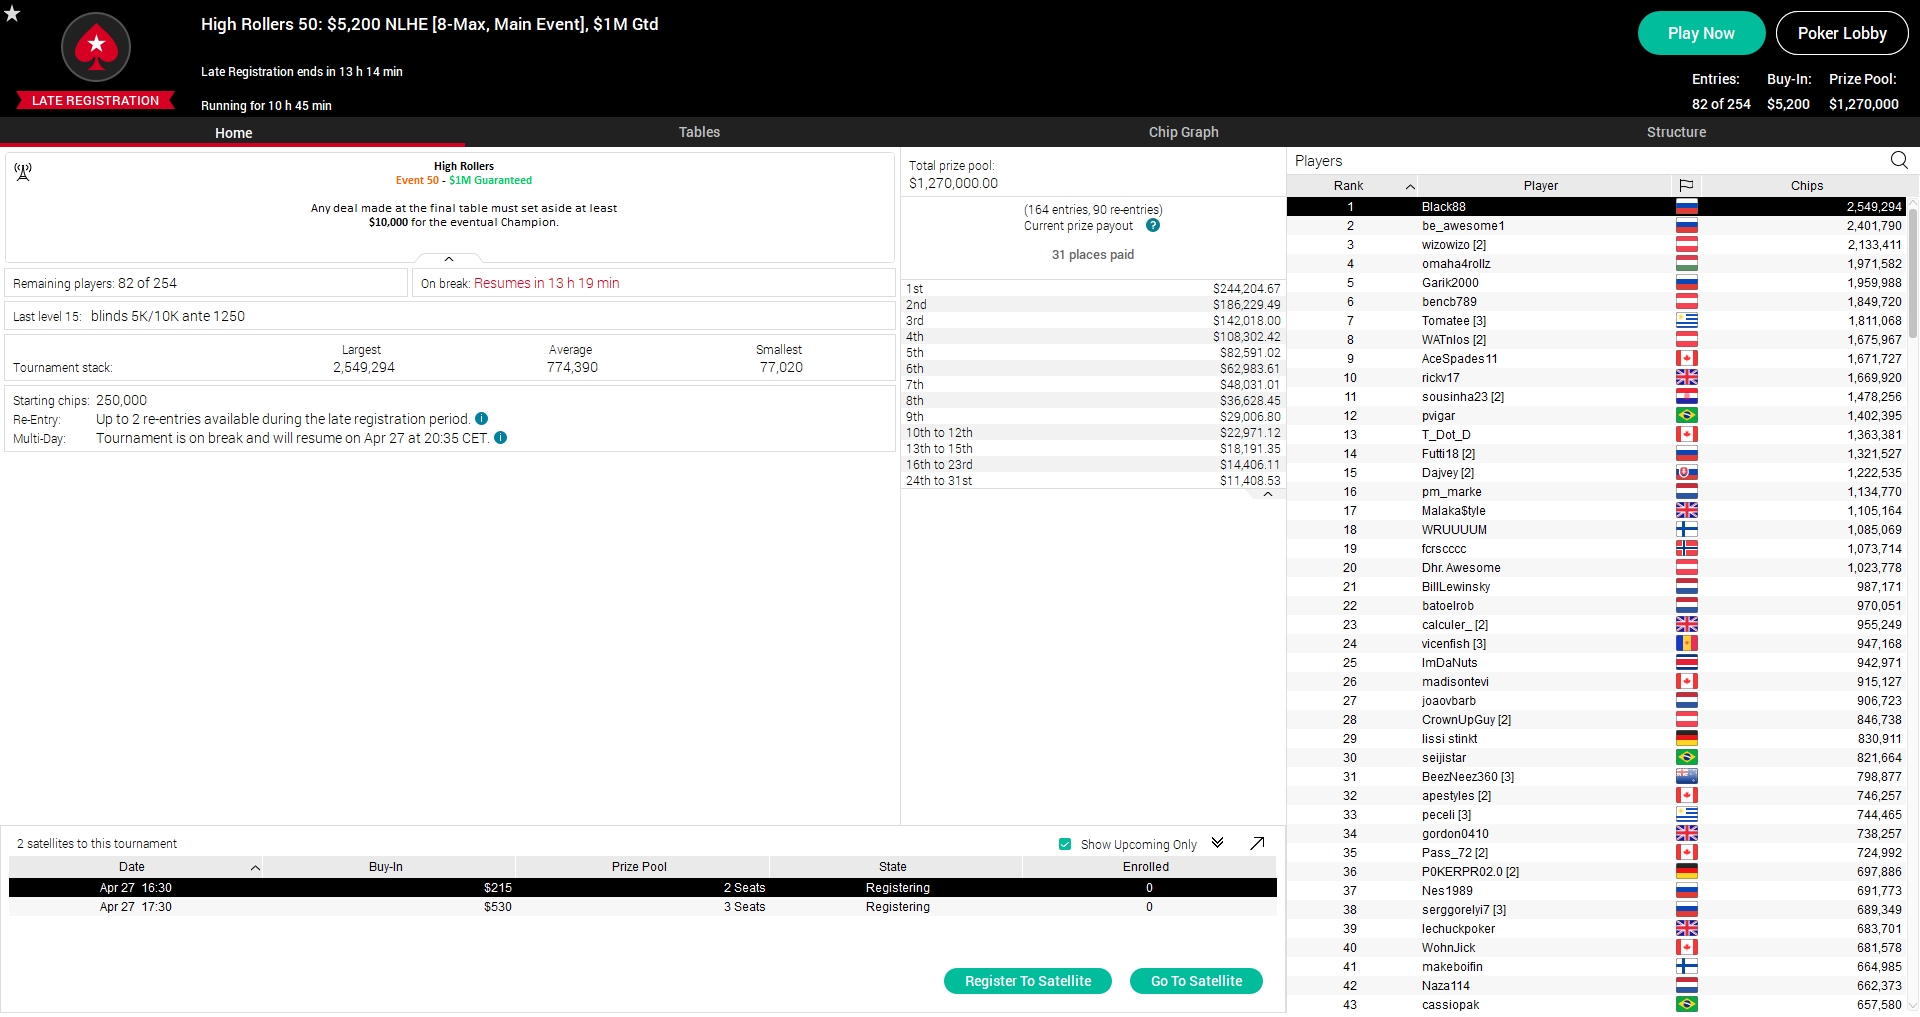Click the tournament broadcast antenna icon
Viewport: 1920px width, 1017px height.
tap(23, 172)
